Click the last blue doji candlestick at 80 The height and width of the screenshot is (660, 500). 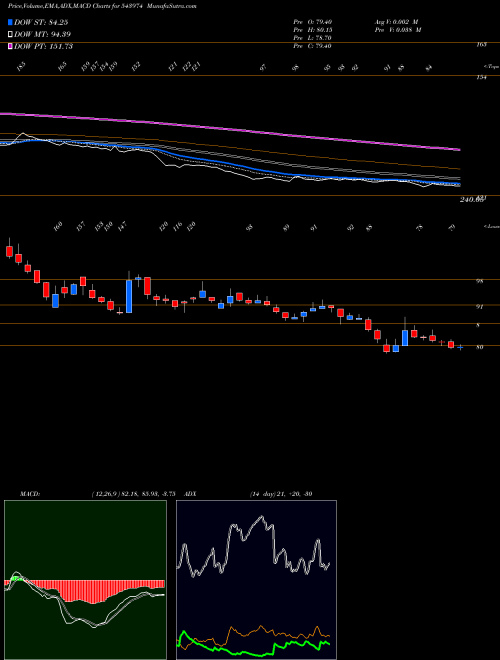[x=460, y=348]
